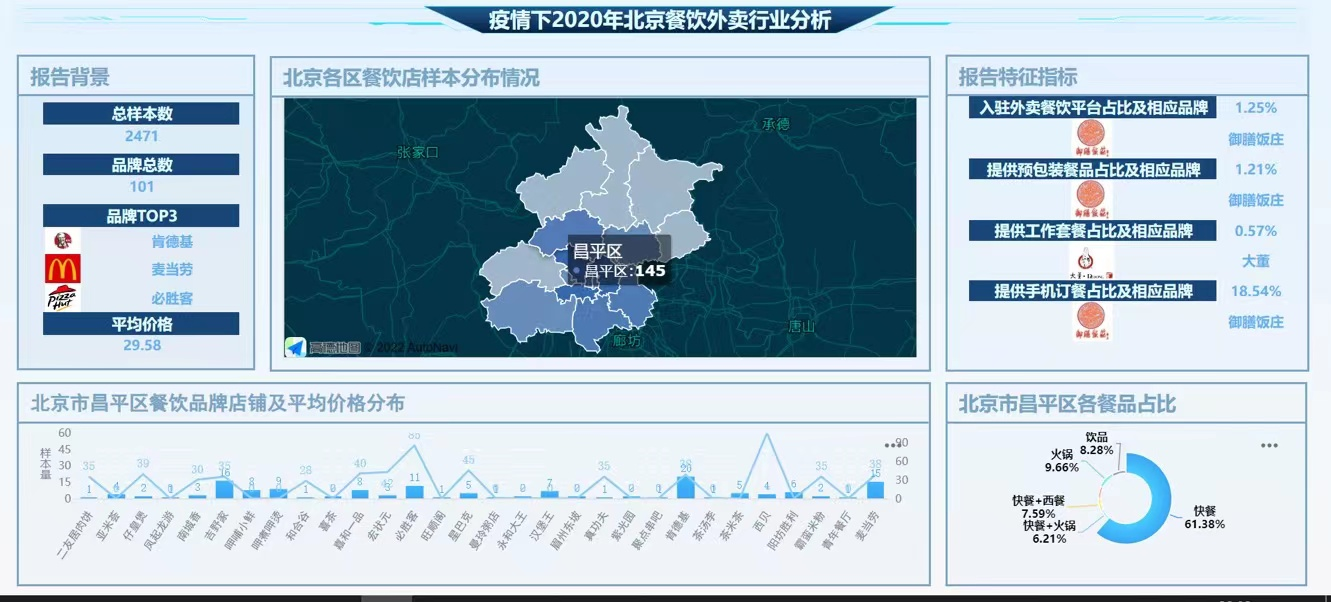Click the 品牌总数 header
The image size is (1331, 602).
tap(141, 165)
